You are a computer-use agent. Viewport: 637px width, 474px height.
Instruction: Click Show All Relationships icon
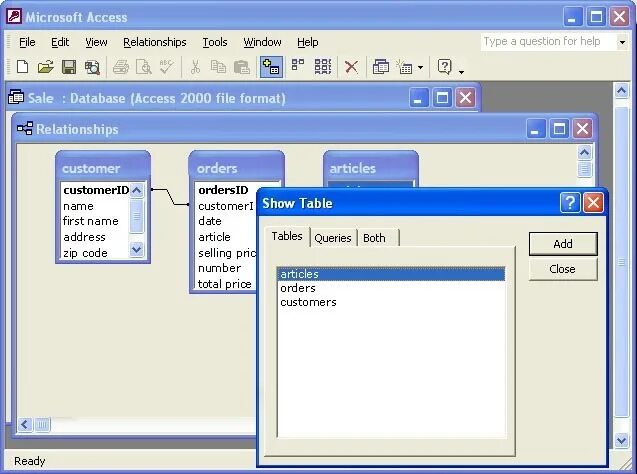[323, 66]
